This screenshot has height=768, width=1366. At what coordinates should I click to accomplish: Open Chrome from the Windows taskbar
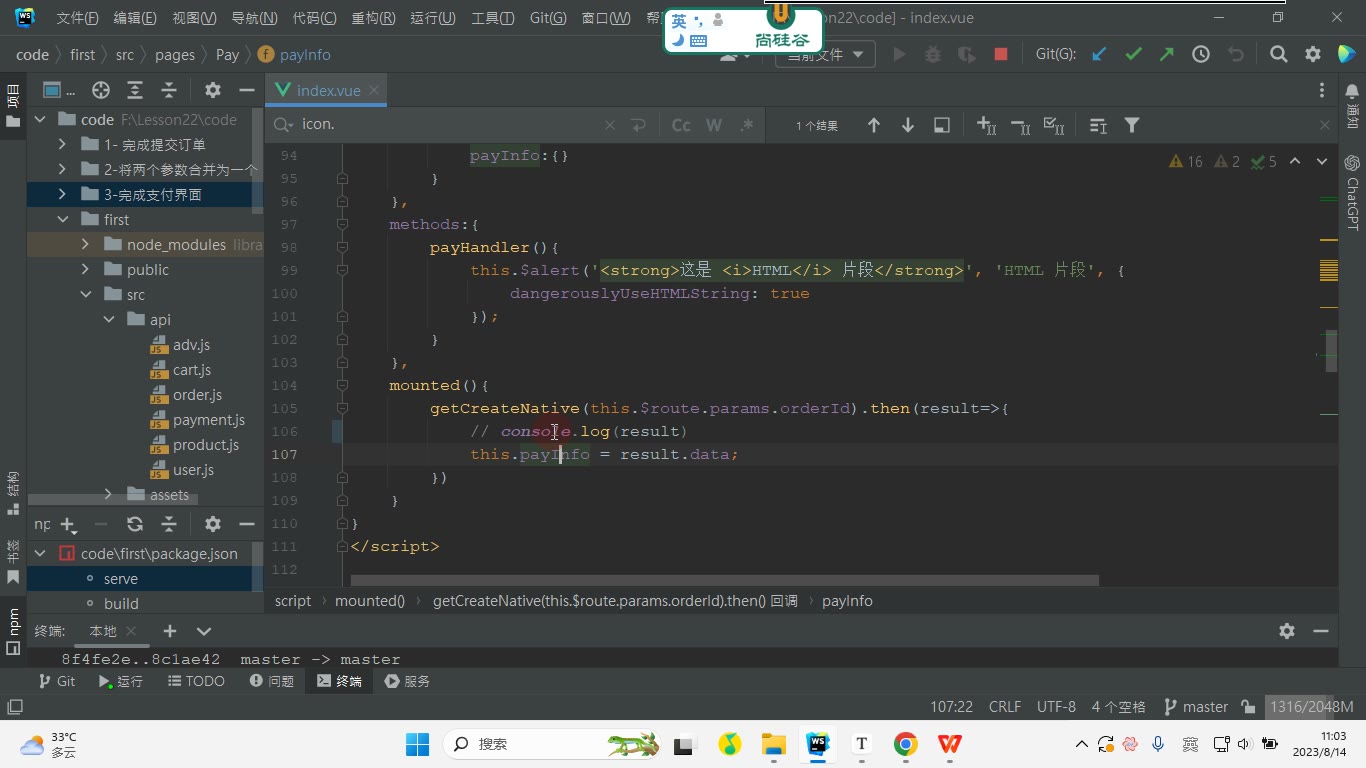(905, 744)
